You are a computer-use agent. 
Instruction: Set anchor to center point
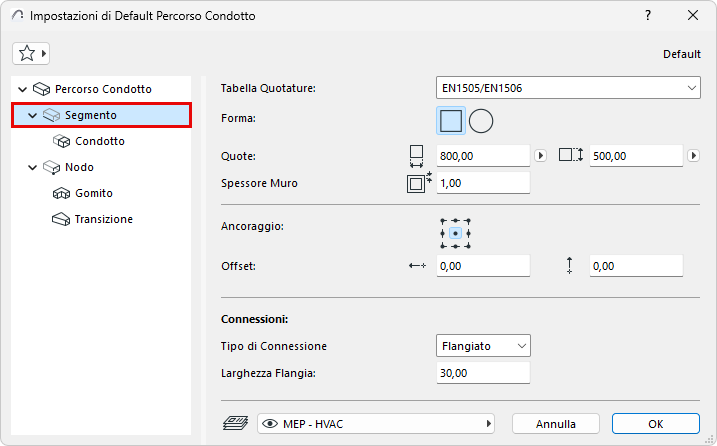(x=455, y=233)
